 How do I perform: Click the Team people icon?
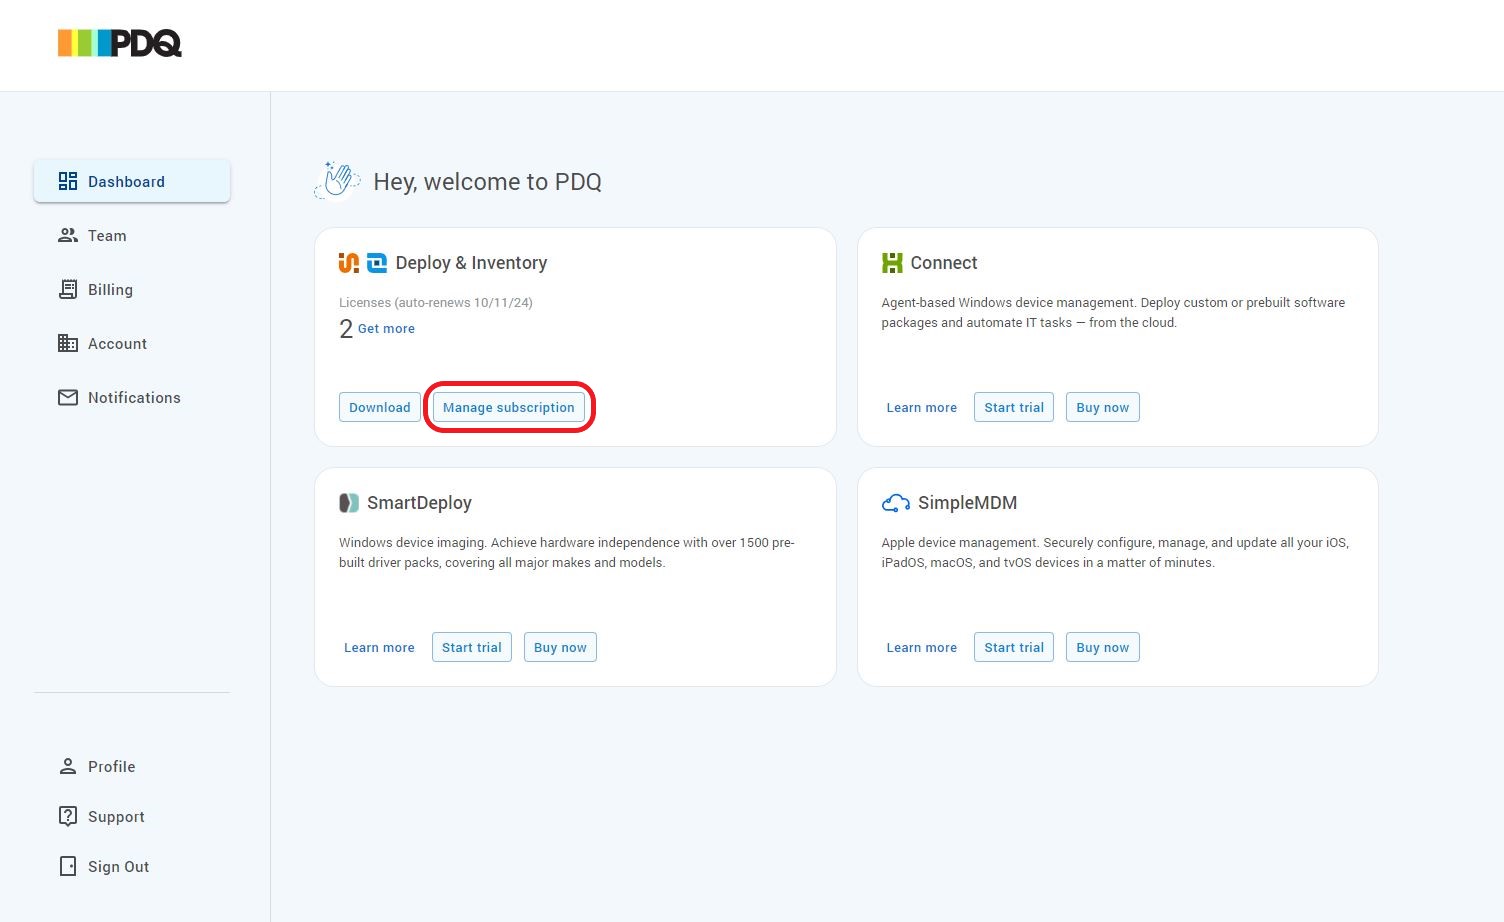tap(68, 235)
